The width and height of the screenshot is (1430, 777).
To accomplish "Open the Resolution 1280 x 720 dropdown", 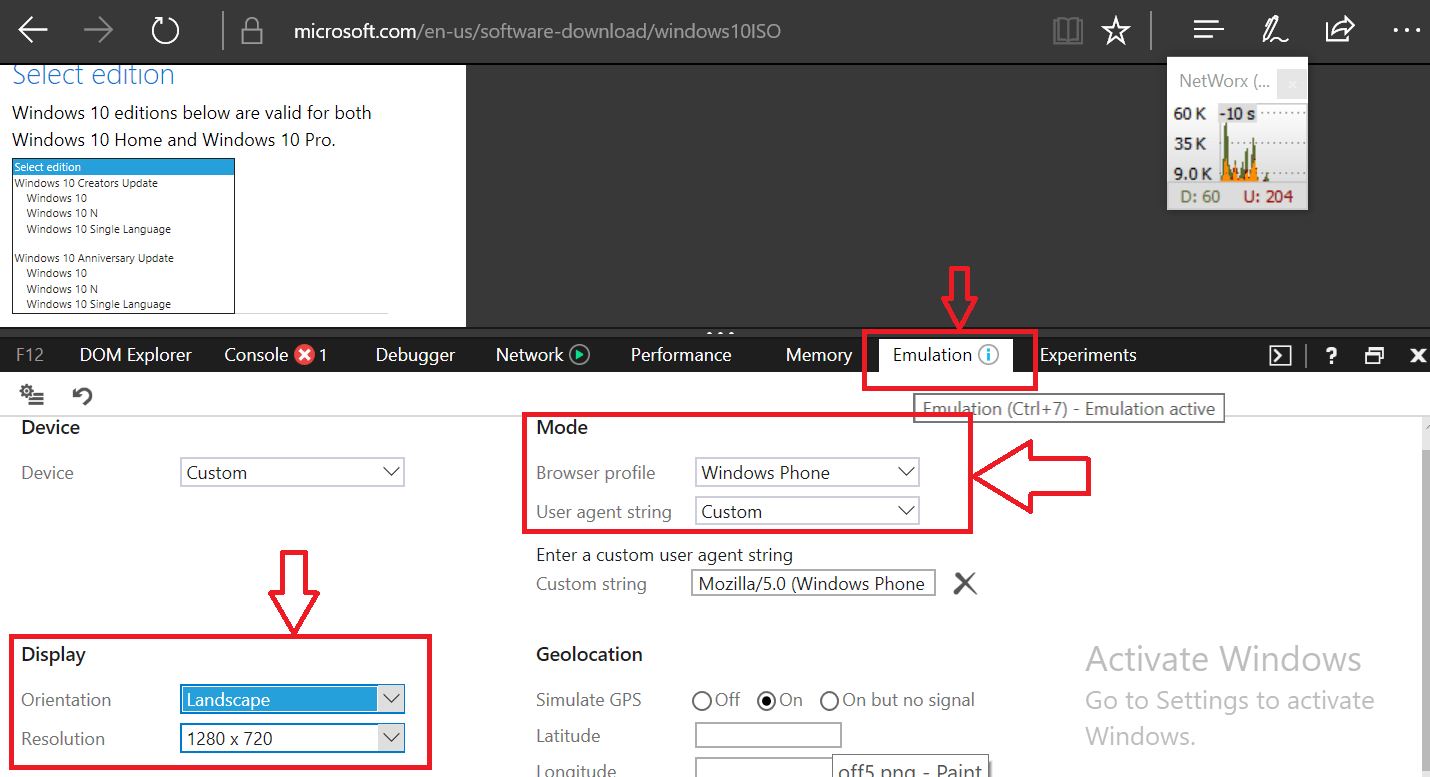I will [x=293, y=739].
